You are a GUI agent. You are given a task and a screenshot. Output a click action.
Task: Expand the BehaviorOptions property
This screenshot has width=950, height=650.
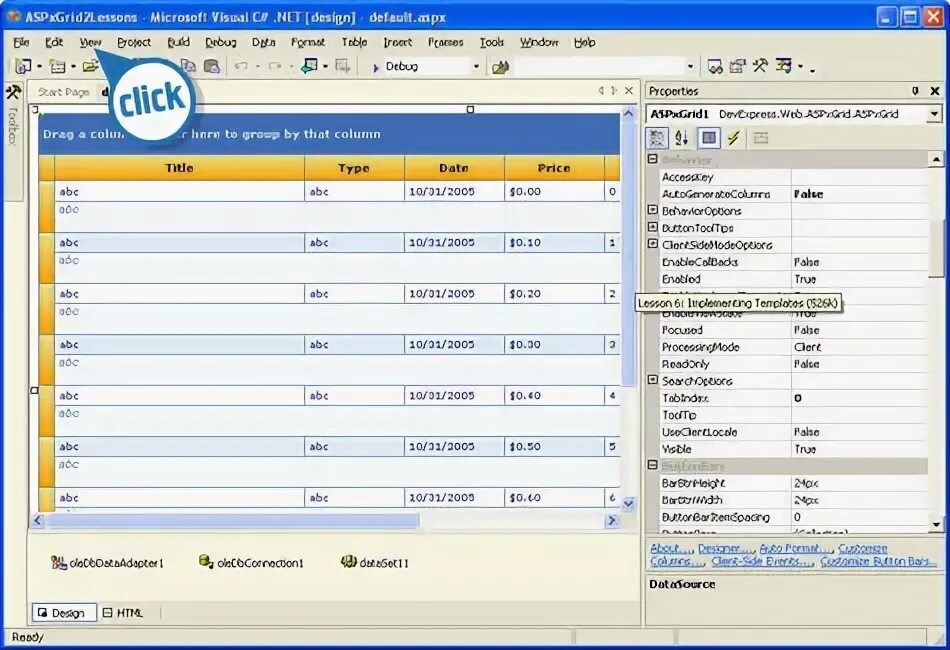pyautogui.click(x=653, y=210)
